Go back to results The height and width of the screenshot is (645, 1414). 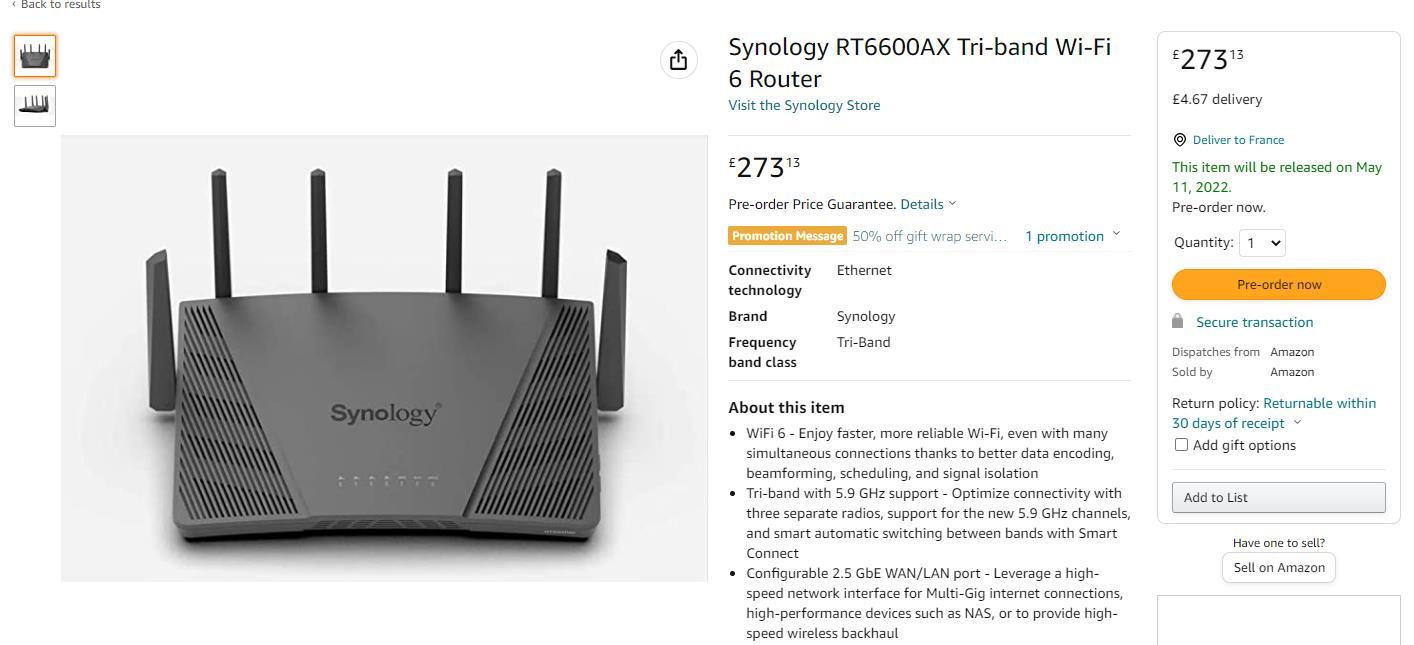tap(56, 5)
